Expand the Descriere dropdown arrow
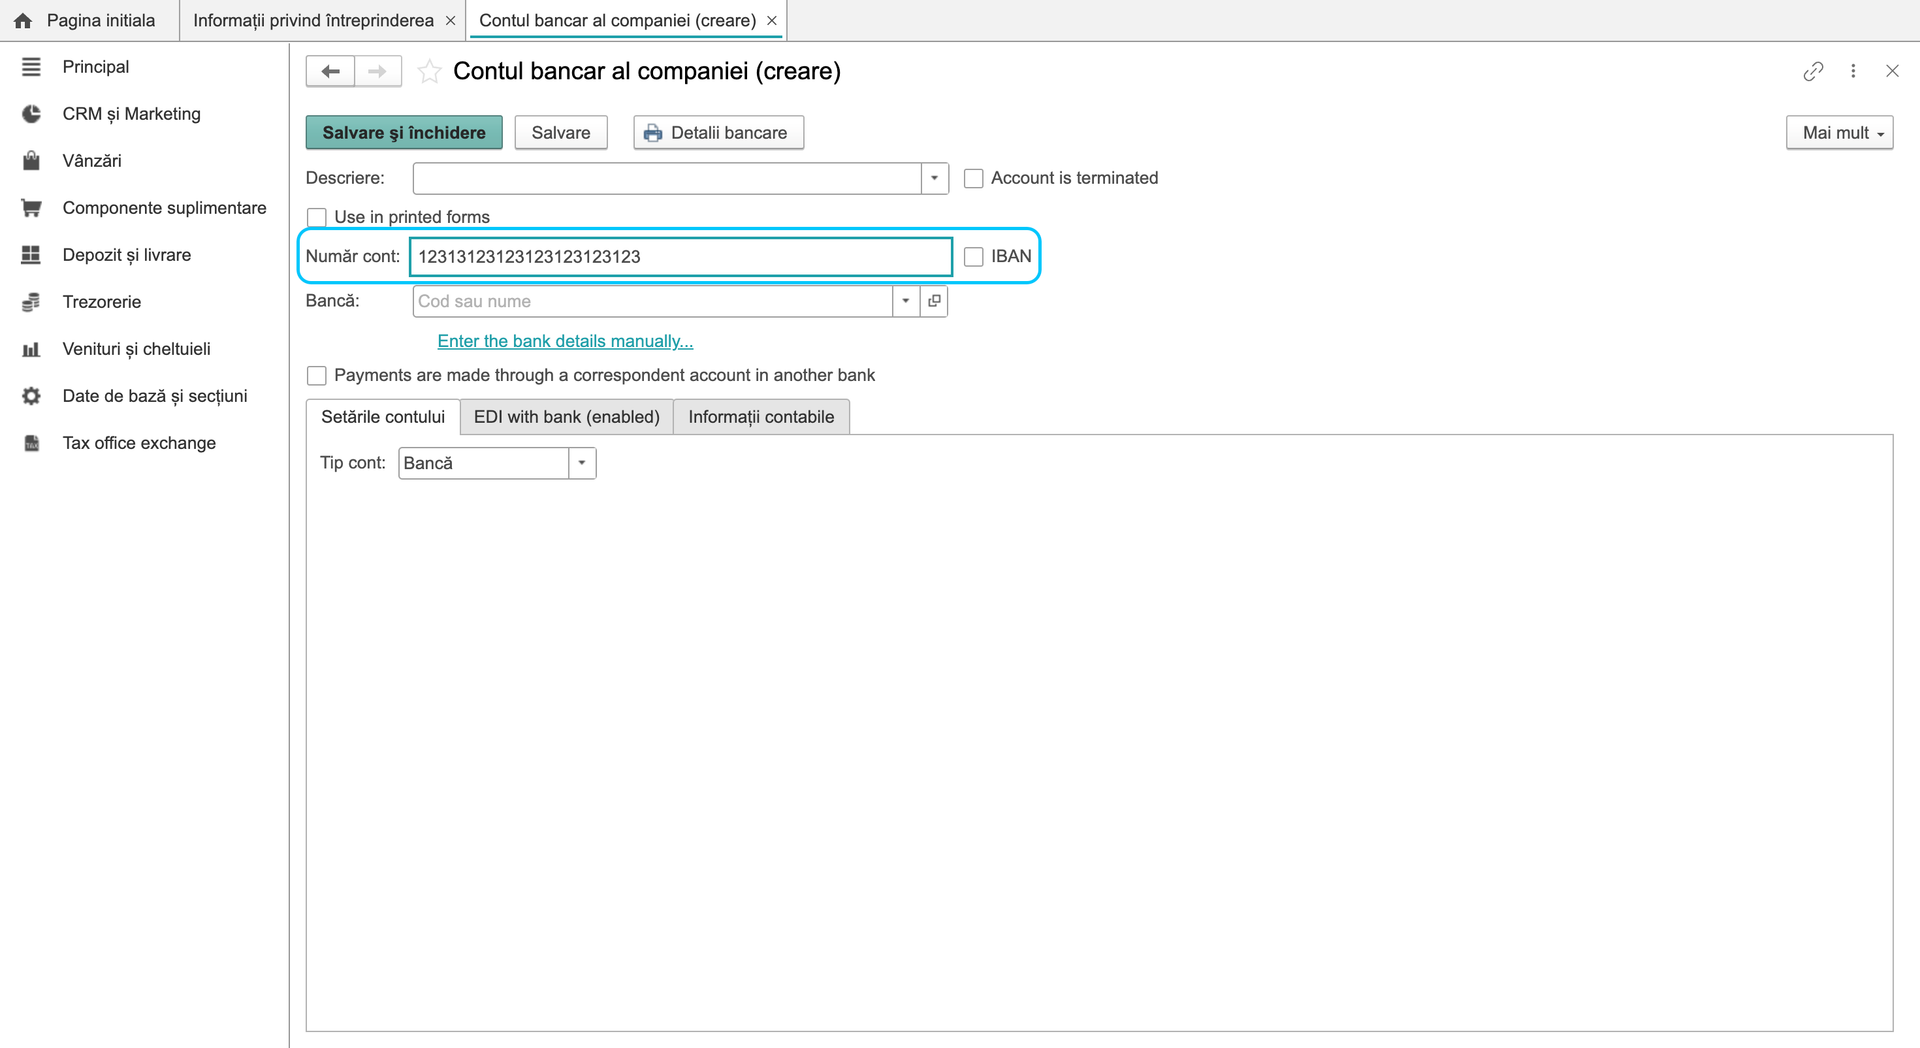The image size is (1920, 1048). [x=934, y=178]
